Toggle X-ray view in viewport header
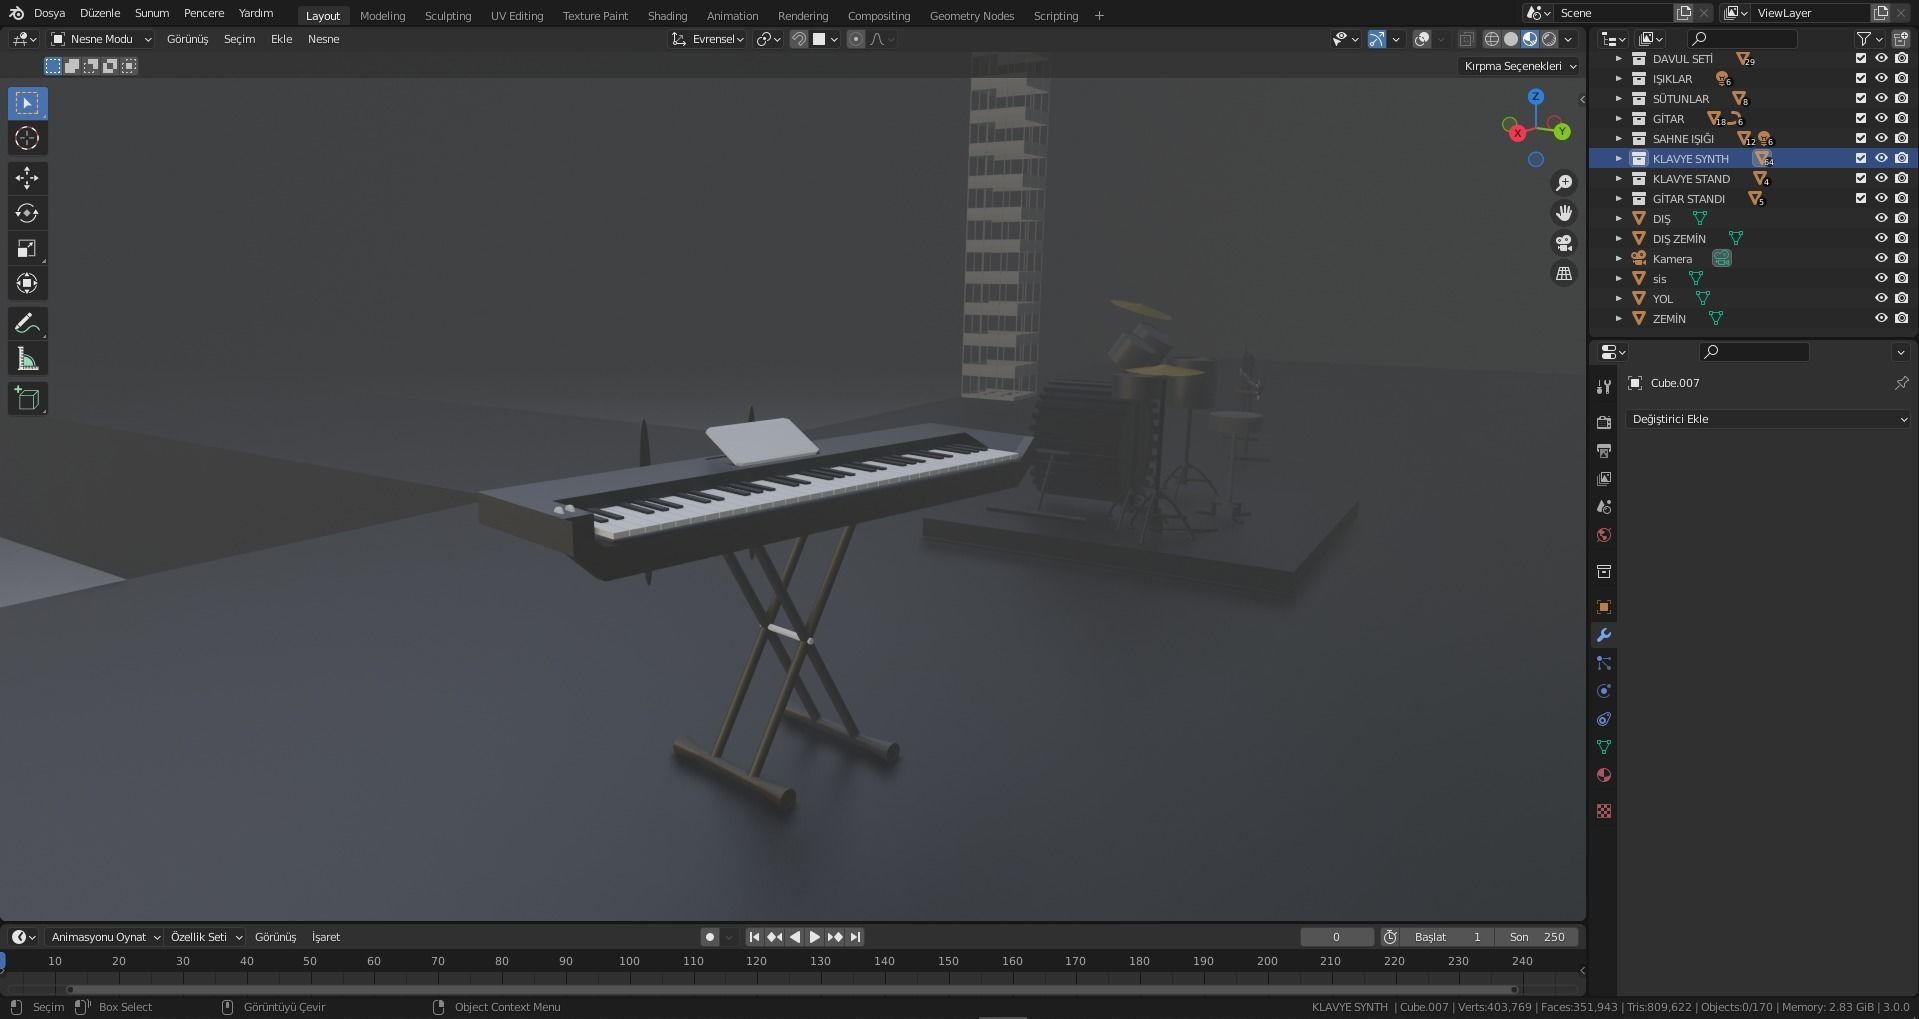This screenshot has width=1919, height=1019. click(1466, 39)
